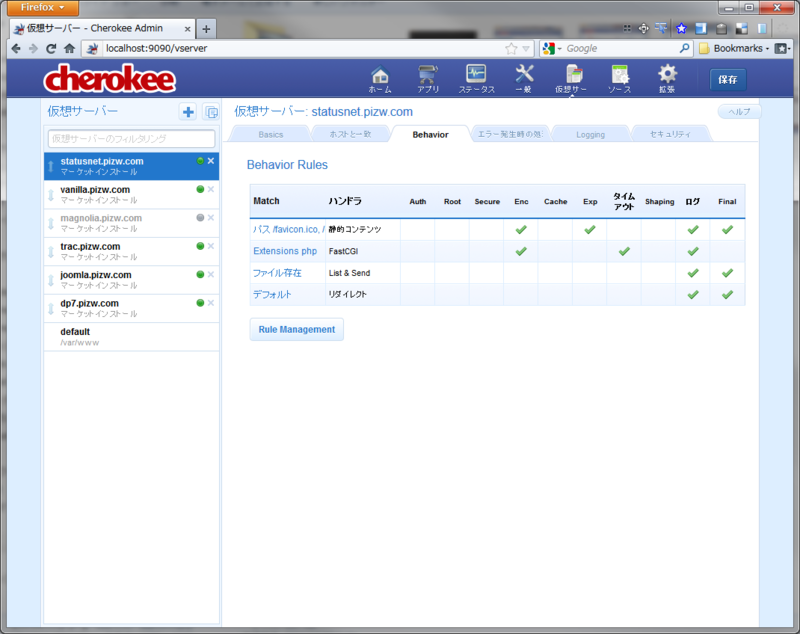The image size is (800, 634).
Task: Delete joomla.pizw.com with its X icon
Action: click(211, 274)
